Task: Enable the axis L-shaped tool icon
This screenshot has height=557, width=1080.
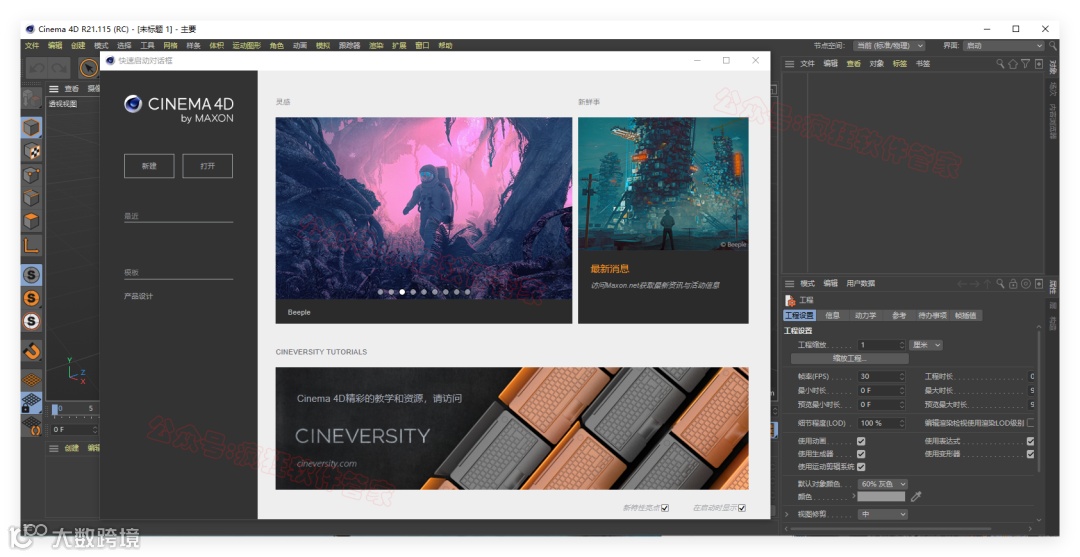Action: [32, 245]
